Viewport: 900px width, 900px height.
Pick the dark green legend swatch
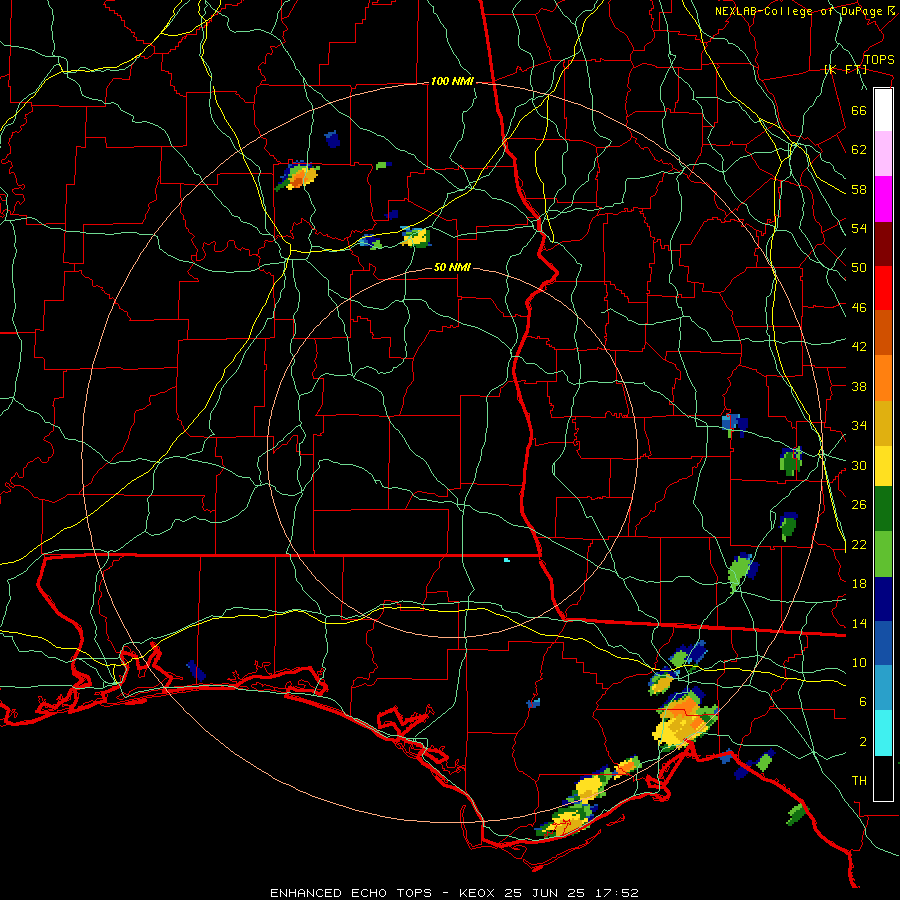(883, 509)
